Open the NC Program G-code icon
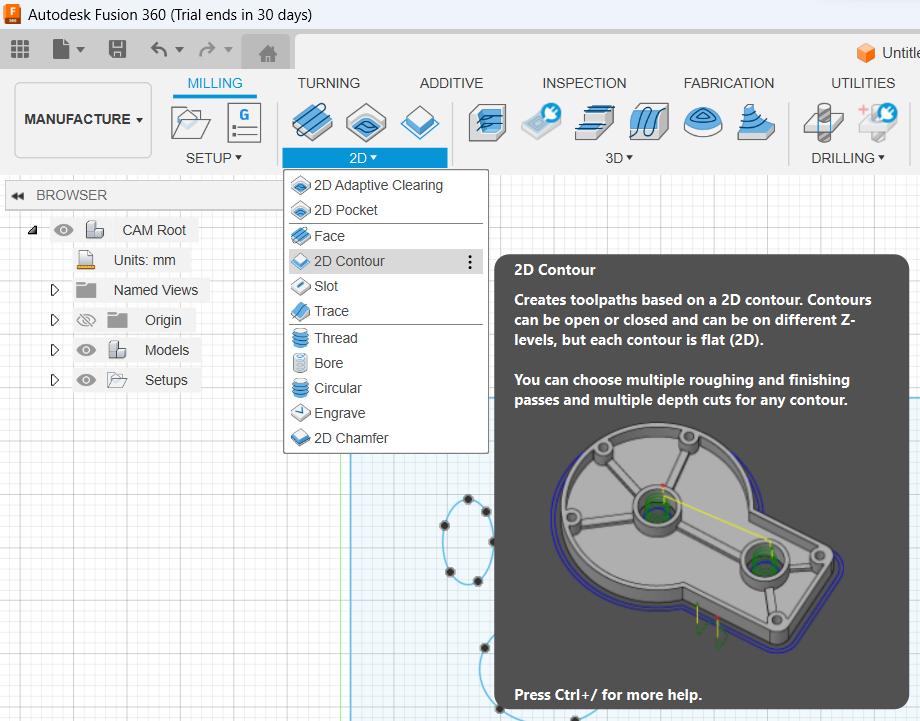Image resolution: width=920 pixels, height=721 pixels. coord(244,123)
